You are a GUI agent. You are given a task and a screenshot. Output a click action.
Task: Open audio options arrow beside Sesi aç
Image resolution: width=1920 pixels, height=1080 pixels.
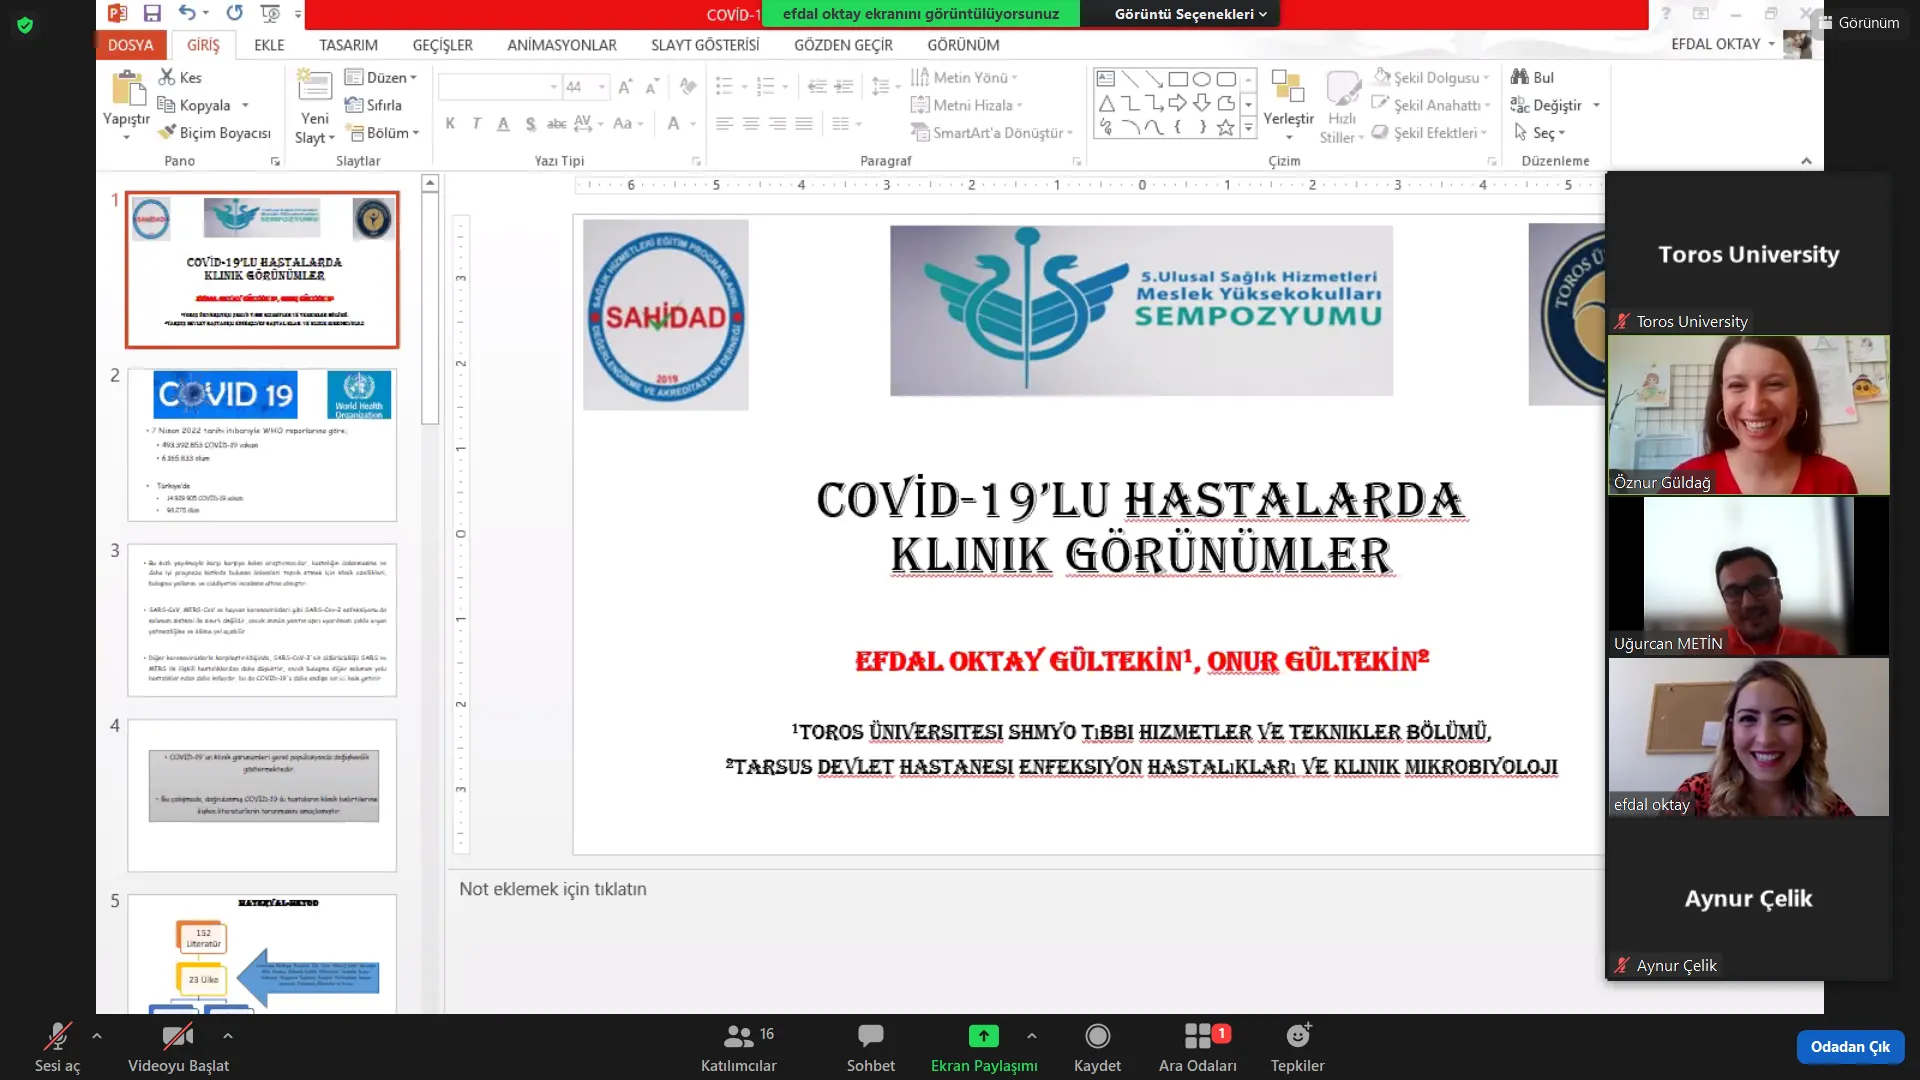(97, 1036)
